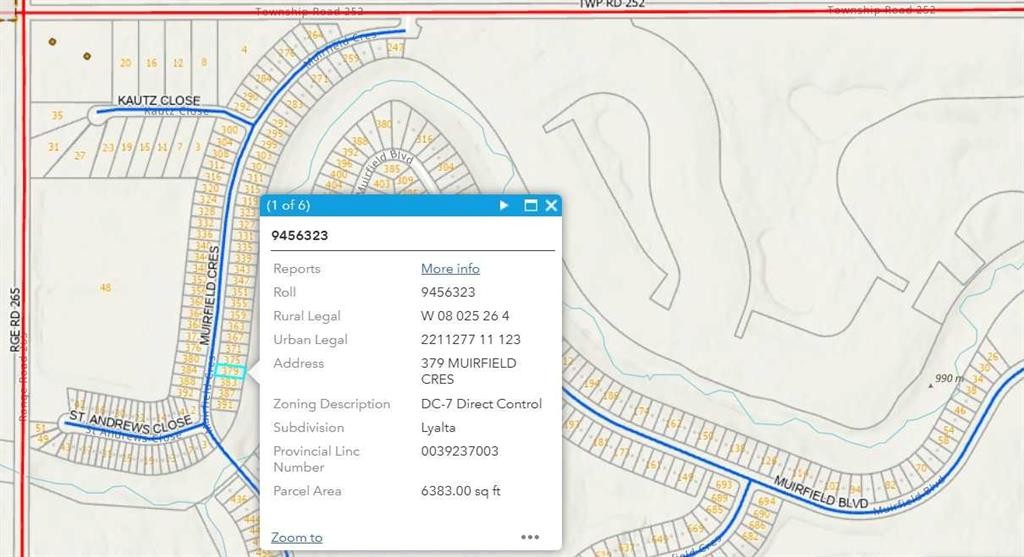This screenshot has height=557, width=1024.
Task: Select parcel number 380 near Muirfield Blvd
Action: (383, 124)
